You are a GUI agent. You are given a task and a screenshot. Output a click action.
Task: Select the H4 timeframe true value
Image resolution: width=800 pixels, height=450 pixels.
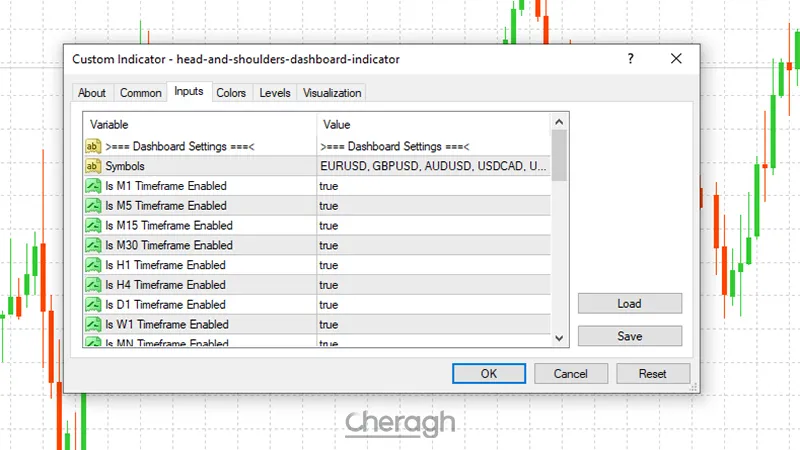(329, 285)
